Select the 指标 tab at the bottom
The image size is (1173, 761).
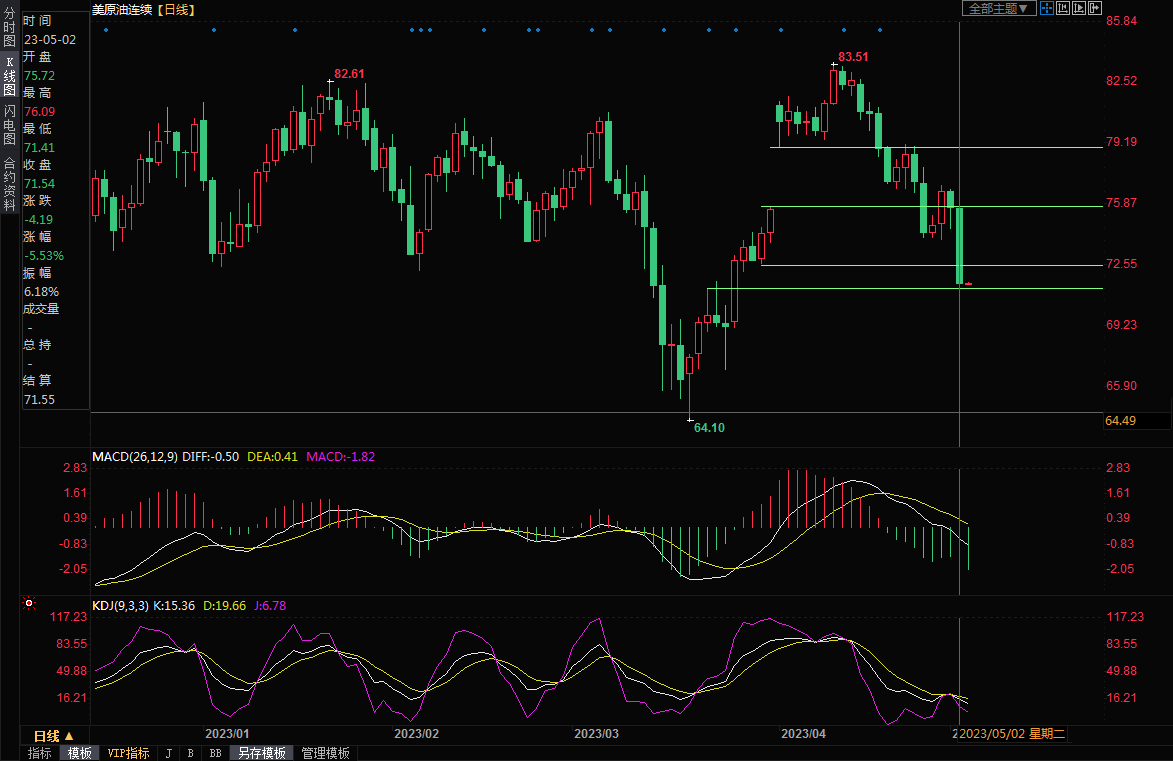[x=40, y=753]
